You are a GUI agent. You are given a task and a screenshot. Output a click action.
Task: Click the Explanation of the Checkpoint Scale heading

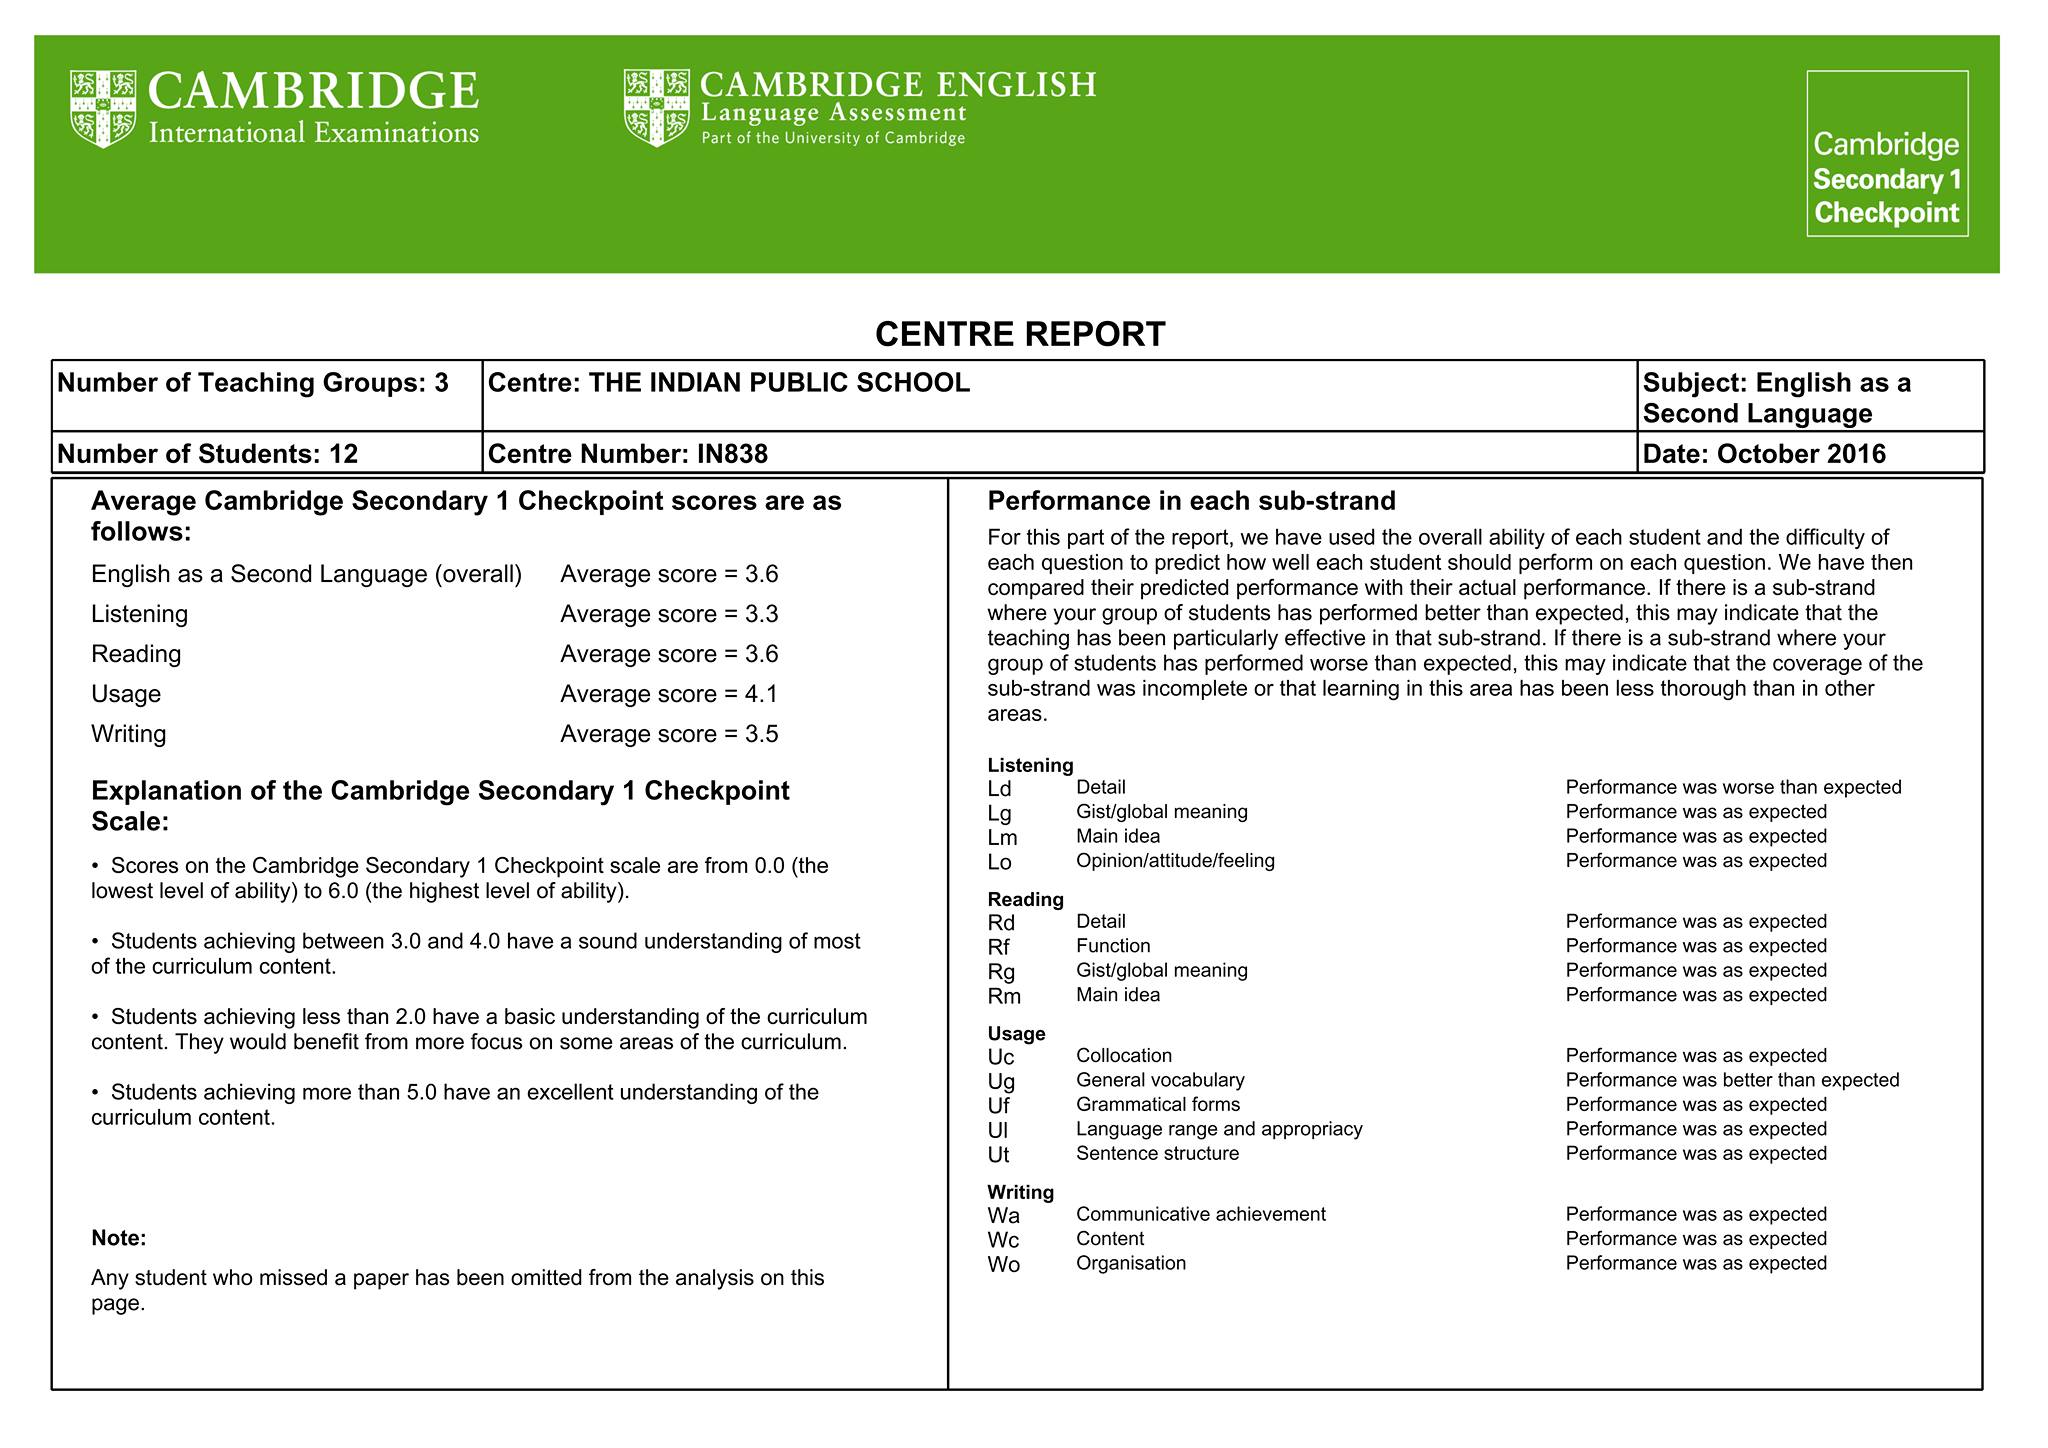[x=440, y=806]
